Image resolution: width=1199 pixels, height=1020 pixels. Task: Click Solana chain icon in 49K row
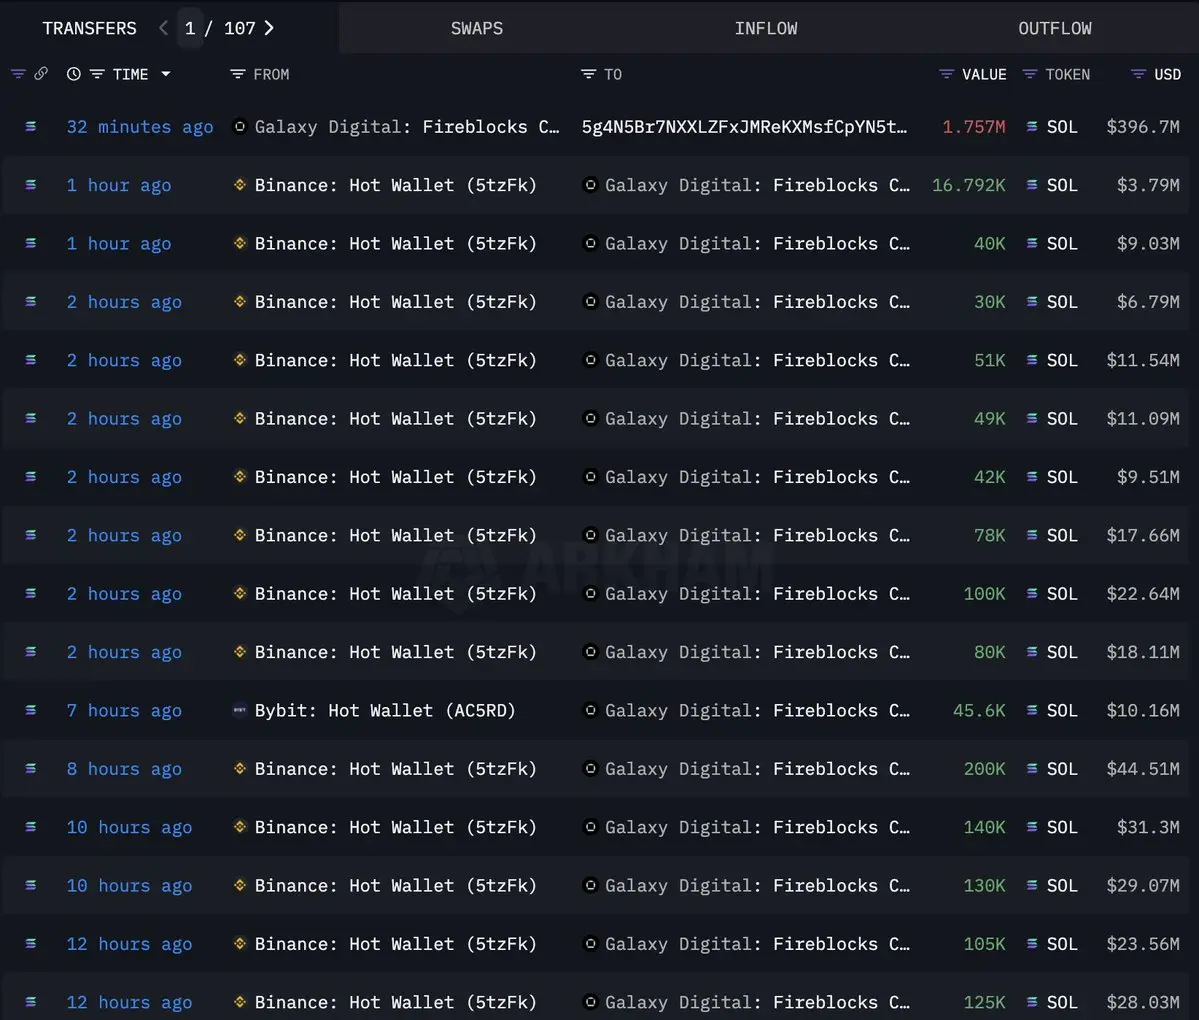click(x=31, y=417)
